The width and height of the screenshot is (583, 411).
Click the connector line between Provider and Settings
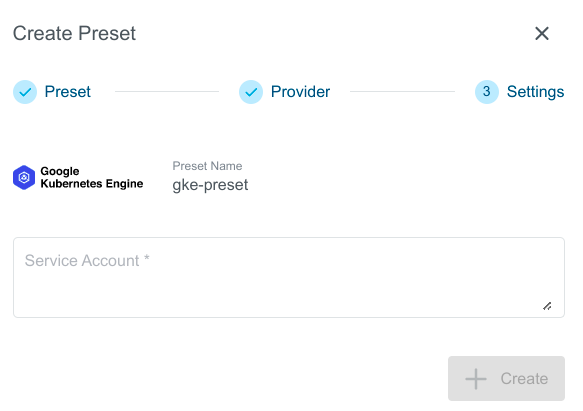(402, 91)
